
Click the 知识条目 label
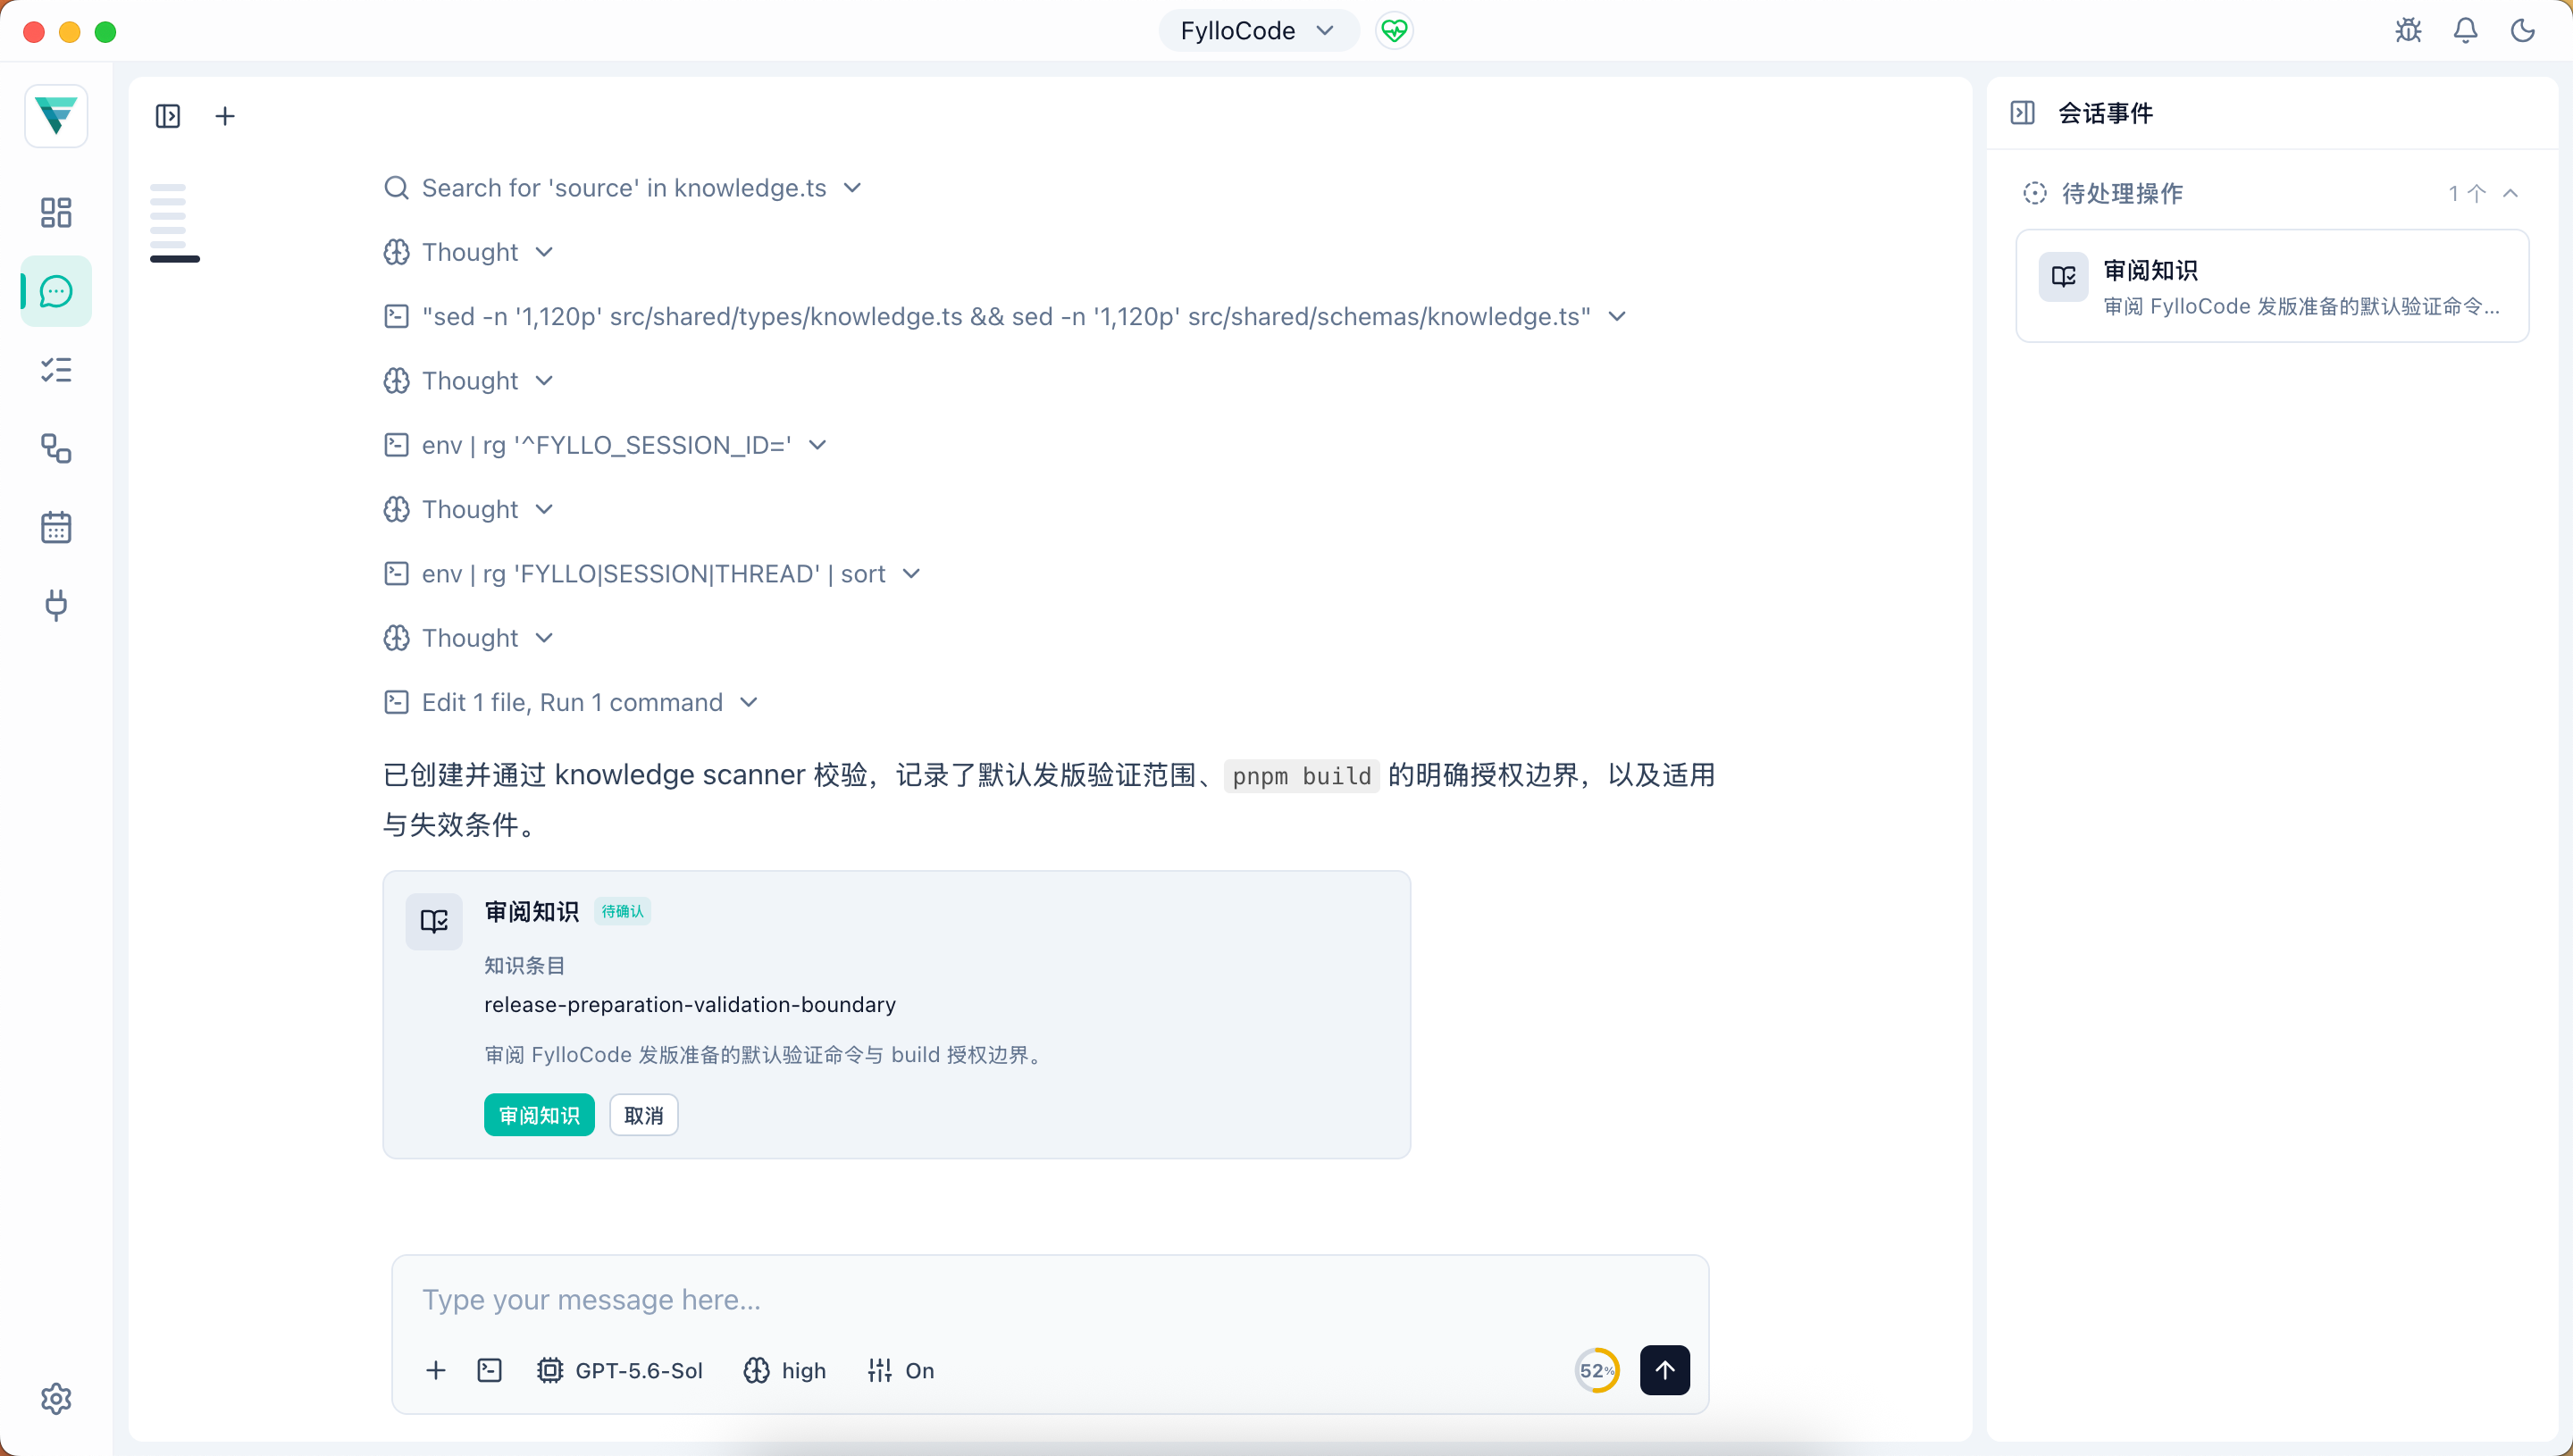(x=525, y=965)
